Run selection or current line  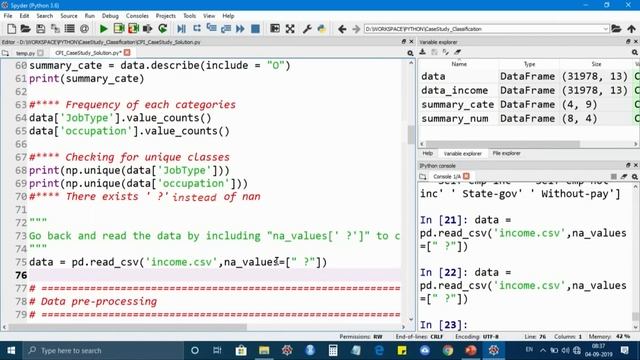click(148, 29)
